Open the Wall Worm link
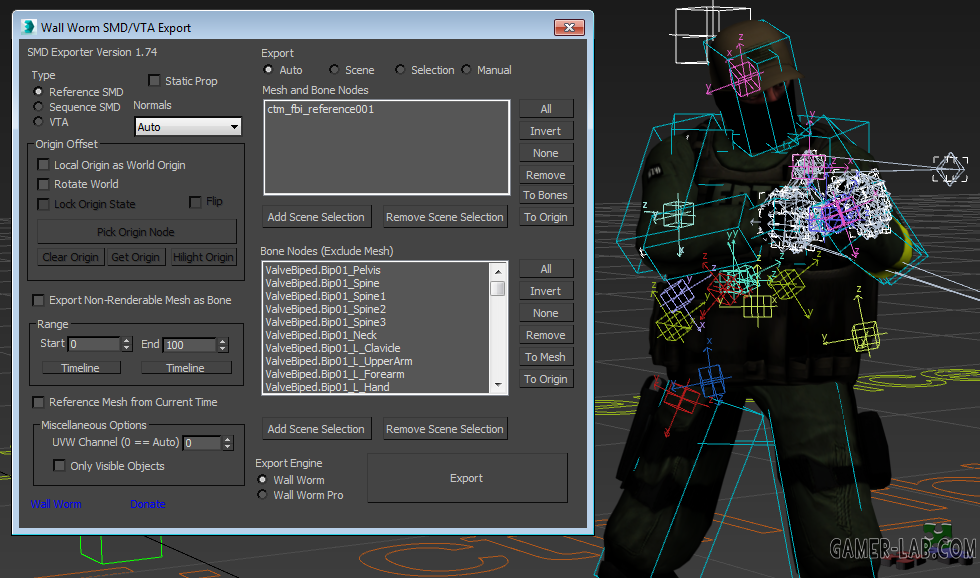Image resolution: width=980 pixels, height=578 pixels. pos(56,504)
